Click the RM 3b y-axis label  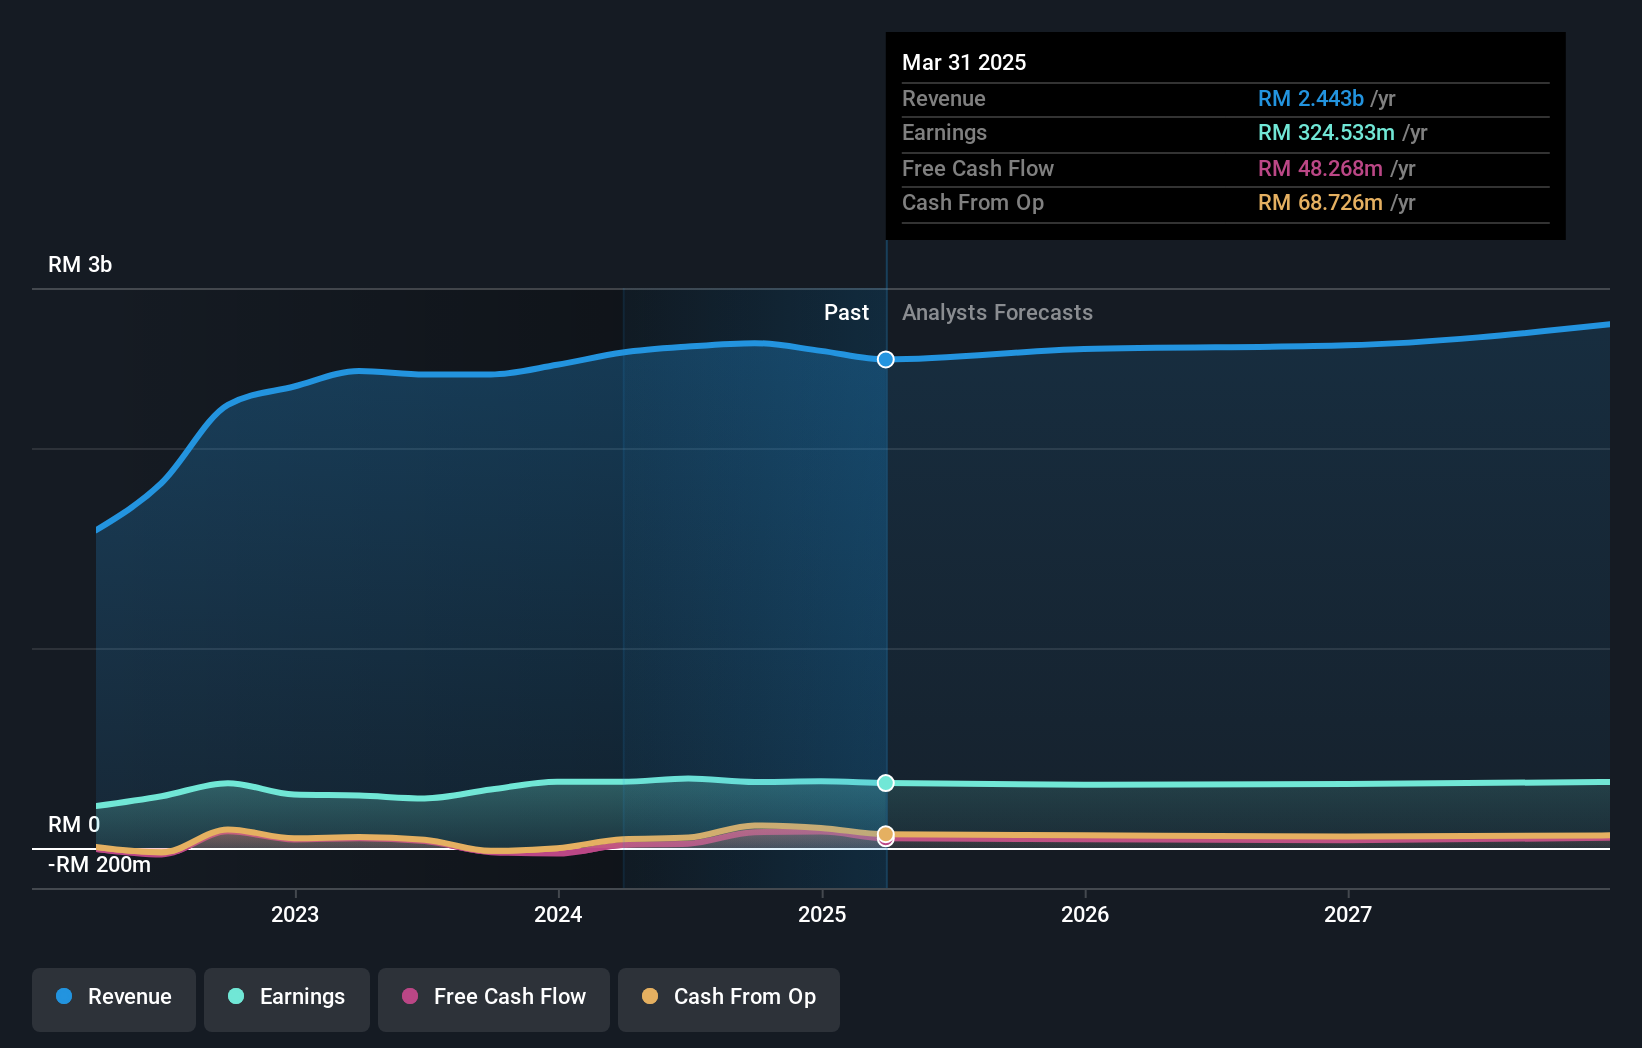click(80, 265)
